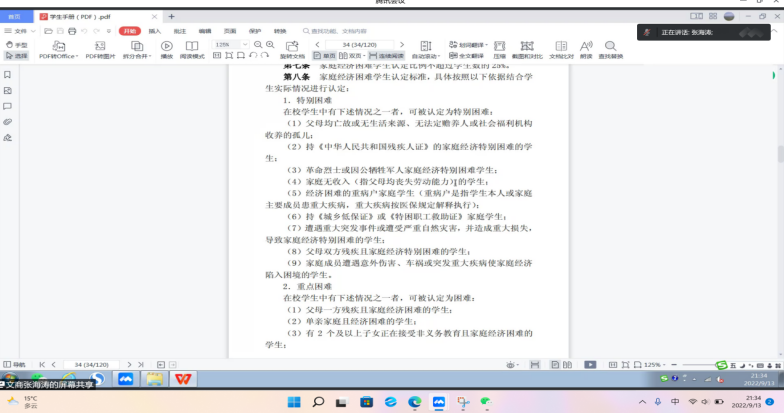This screenshot has height=416, width=784.
Task: Switch to the 保护 tab
Action: point(254,31)
